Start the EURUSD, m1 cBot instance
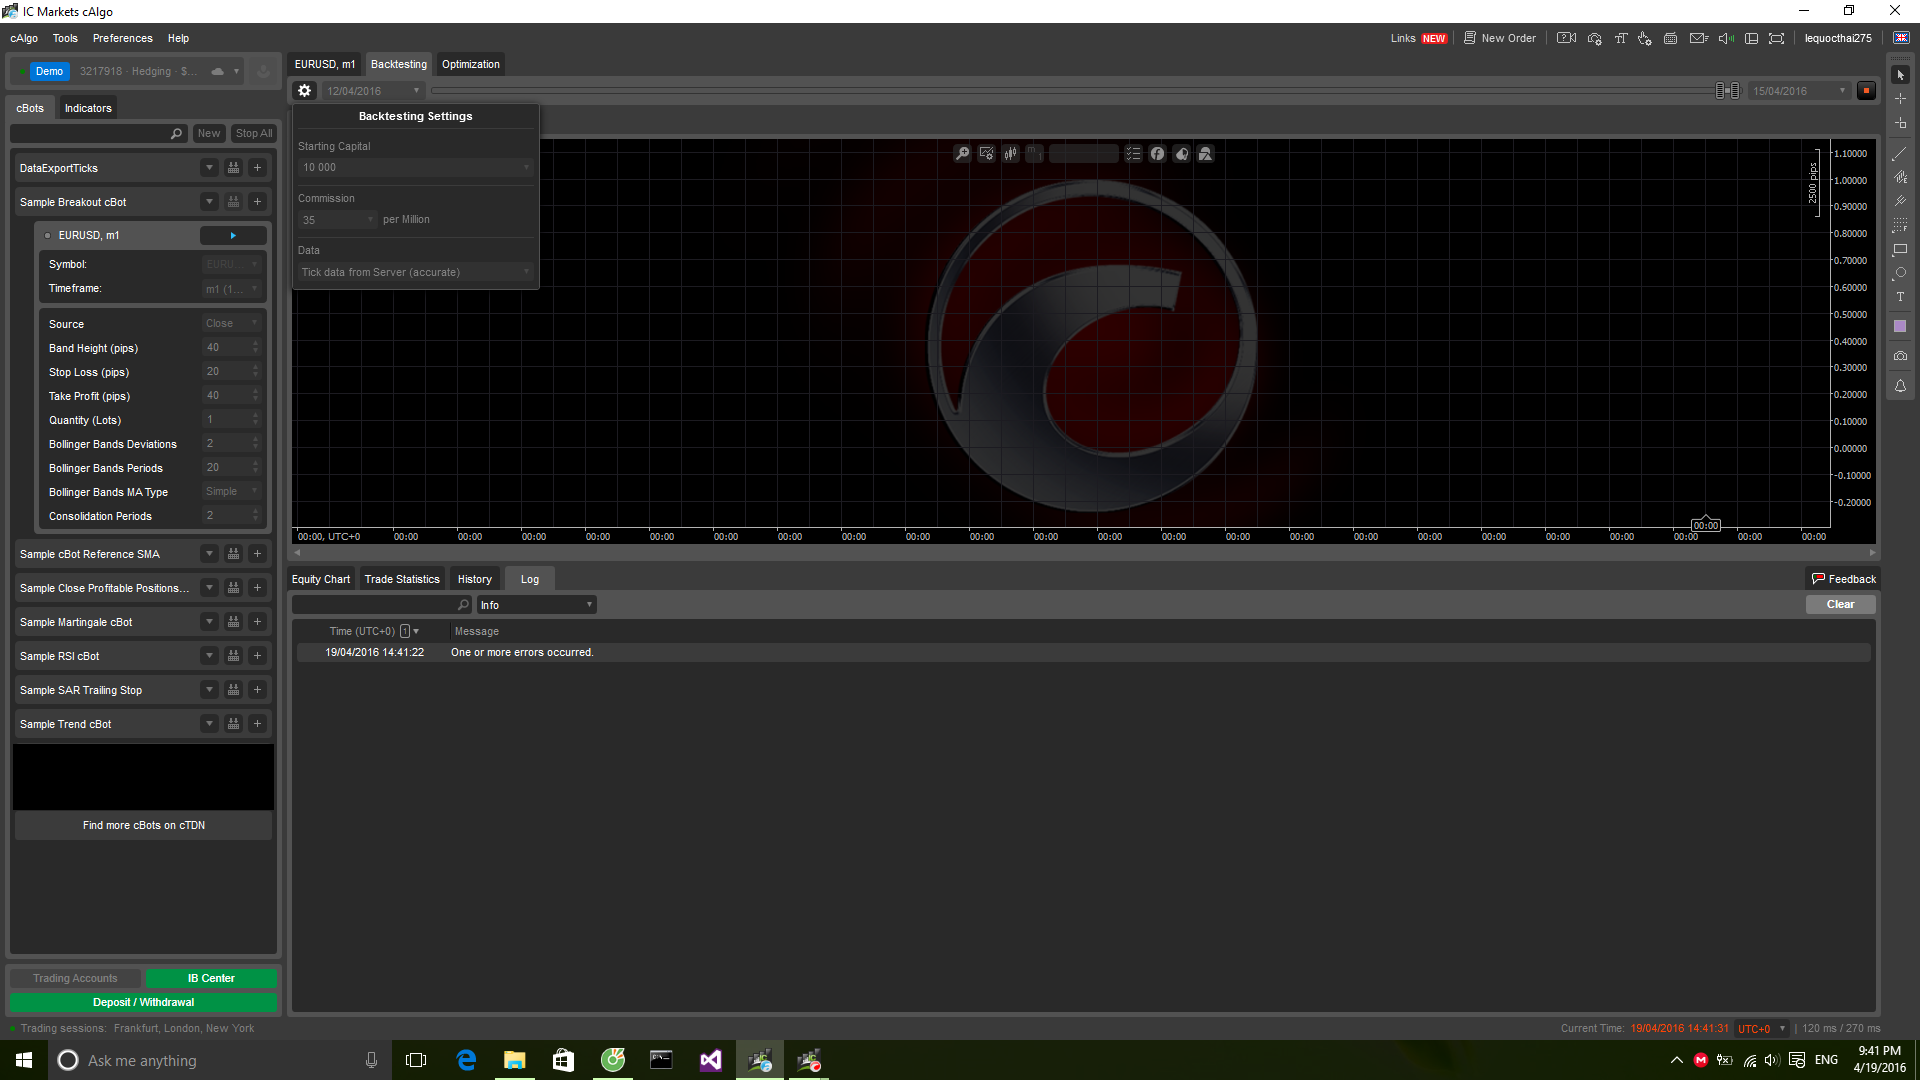This screenshot has height=1080, width=1920. click(x=233, y=235)
